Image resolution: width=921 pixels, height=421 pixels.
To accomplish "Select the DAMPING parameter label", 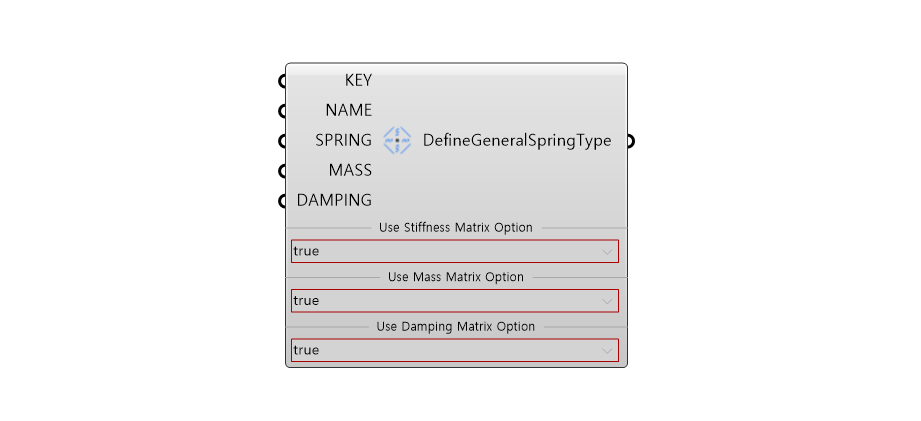I will [334, 200].
